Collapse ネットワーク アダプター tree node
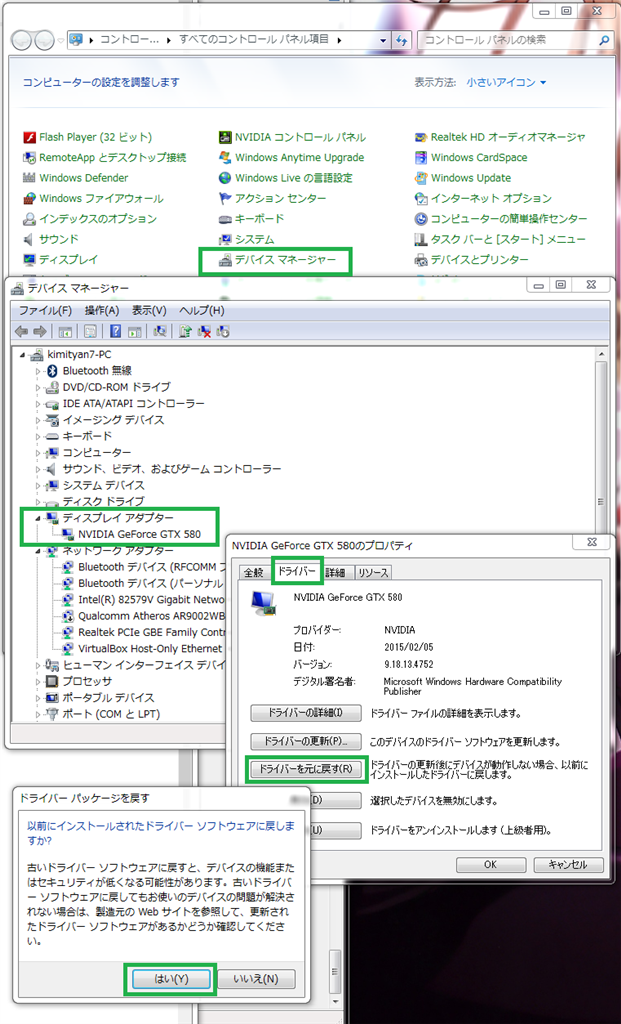 click(37, 551)
